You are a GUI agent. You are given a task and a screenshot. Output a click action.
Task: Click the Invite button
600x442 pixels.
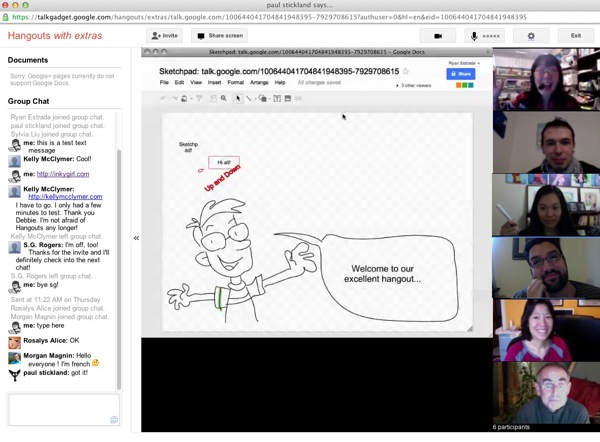pos(165,36)
